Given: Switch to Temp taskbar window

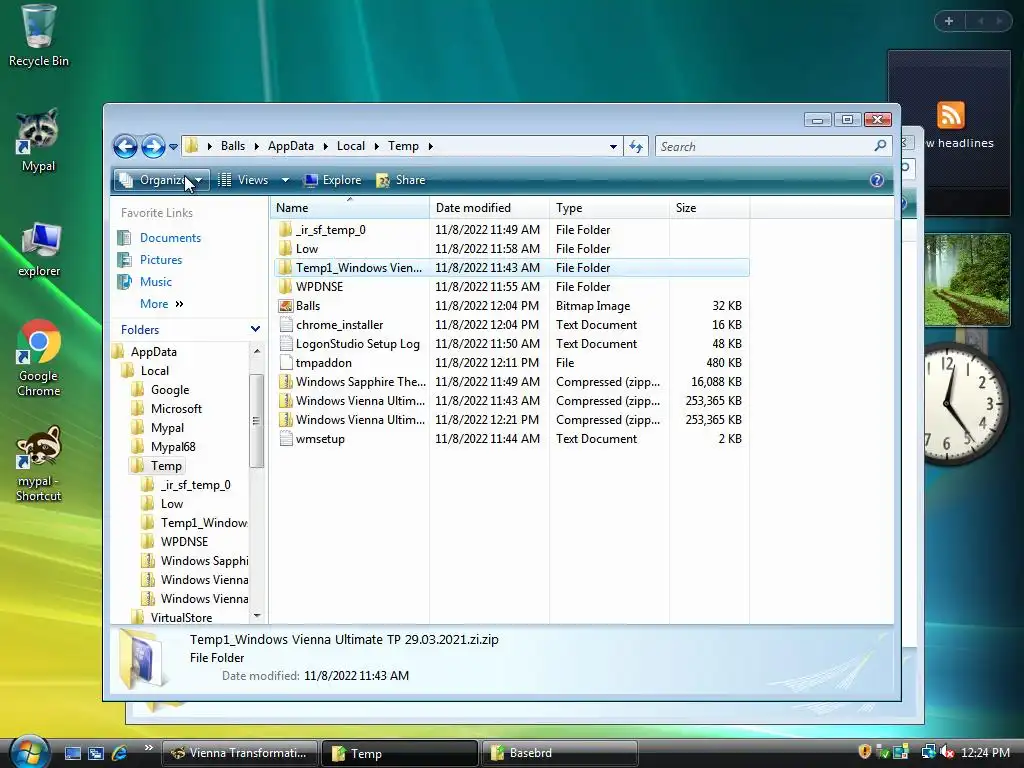Looking at the screenshot, I should 400,753.
